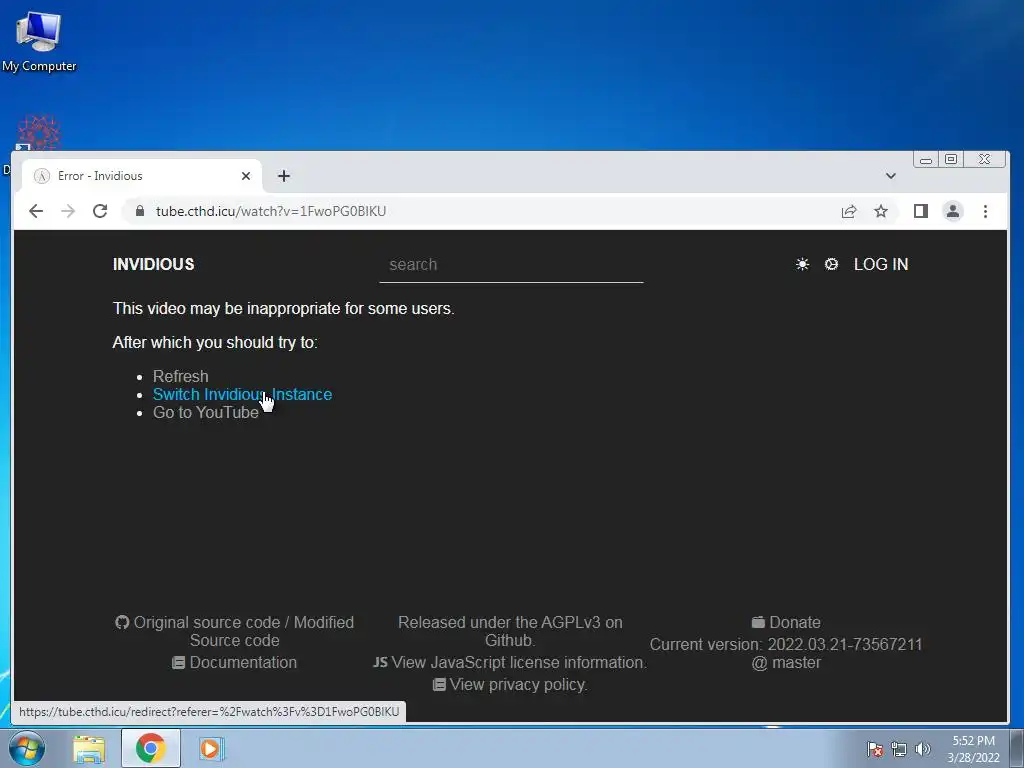Open Chrome side panel icon
This screenshot has width=1024, height=768.
click(921, 211)
